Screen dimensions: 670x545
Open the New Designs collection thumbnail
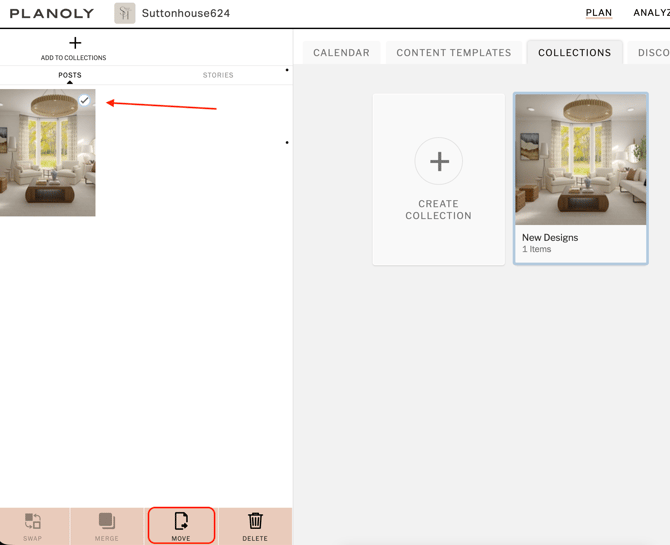(x=581, y=159)
